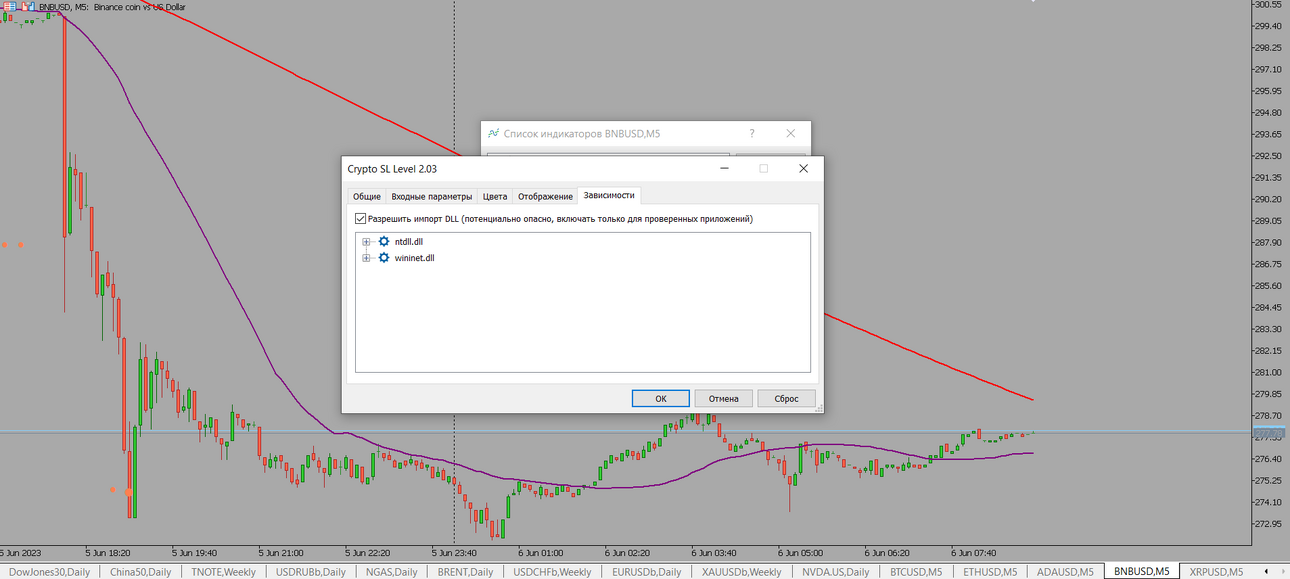The height and width of the screenshot is (579, 1290).
Task: Open the China50,Daily chart tab
Action: (140, 572)
